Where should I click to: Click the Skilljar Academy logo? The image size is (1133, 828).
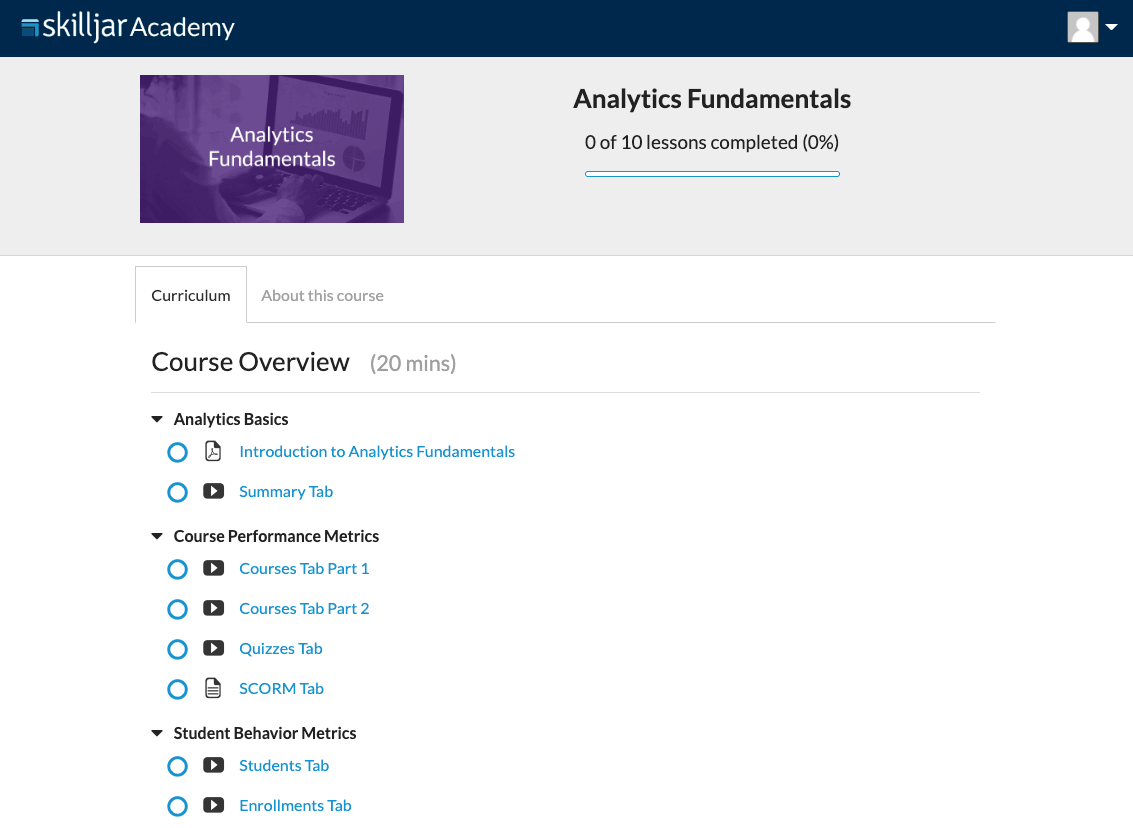point(128,27)
